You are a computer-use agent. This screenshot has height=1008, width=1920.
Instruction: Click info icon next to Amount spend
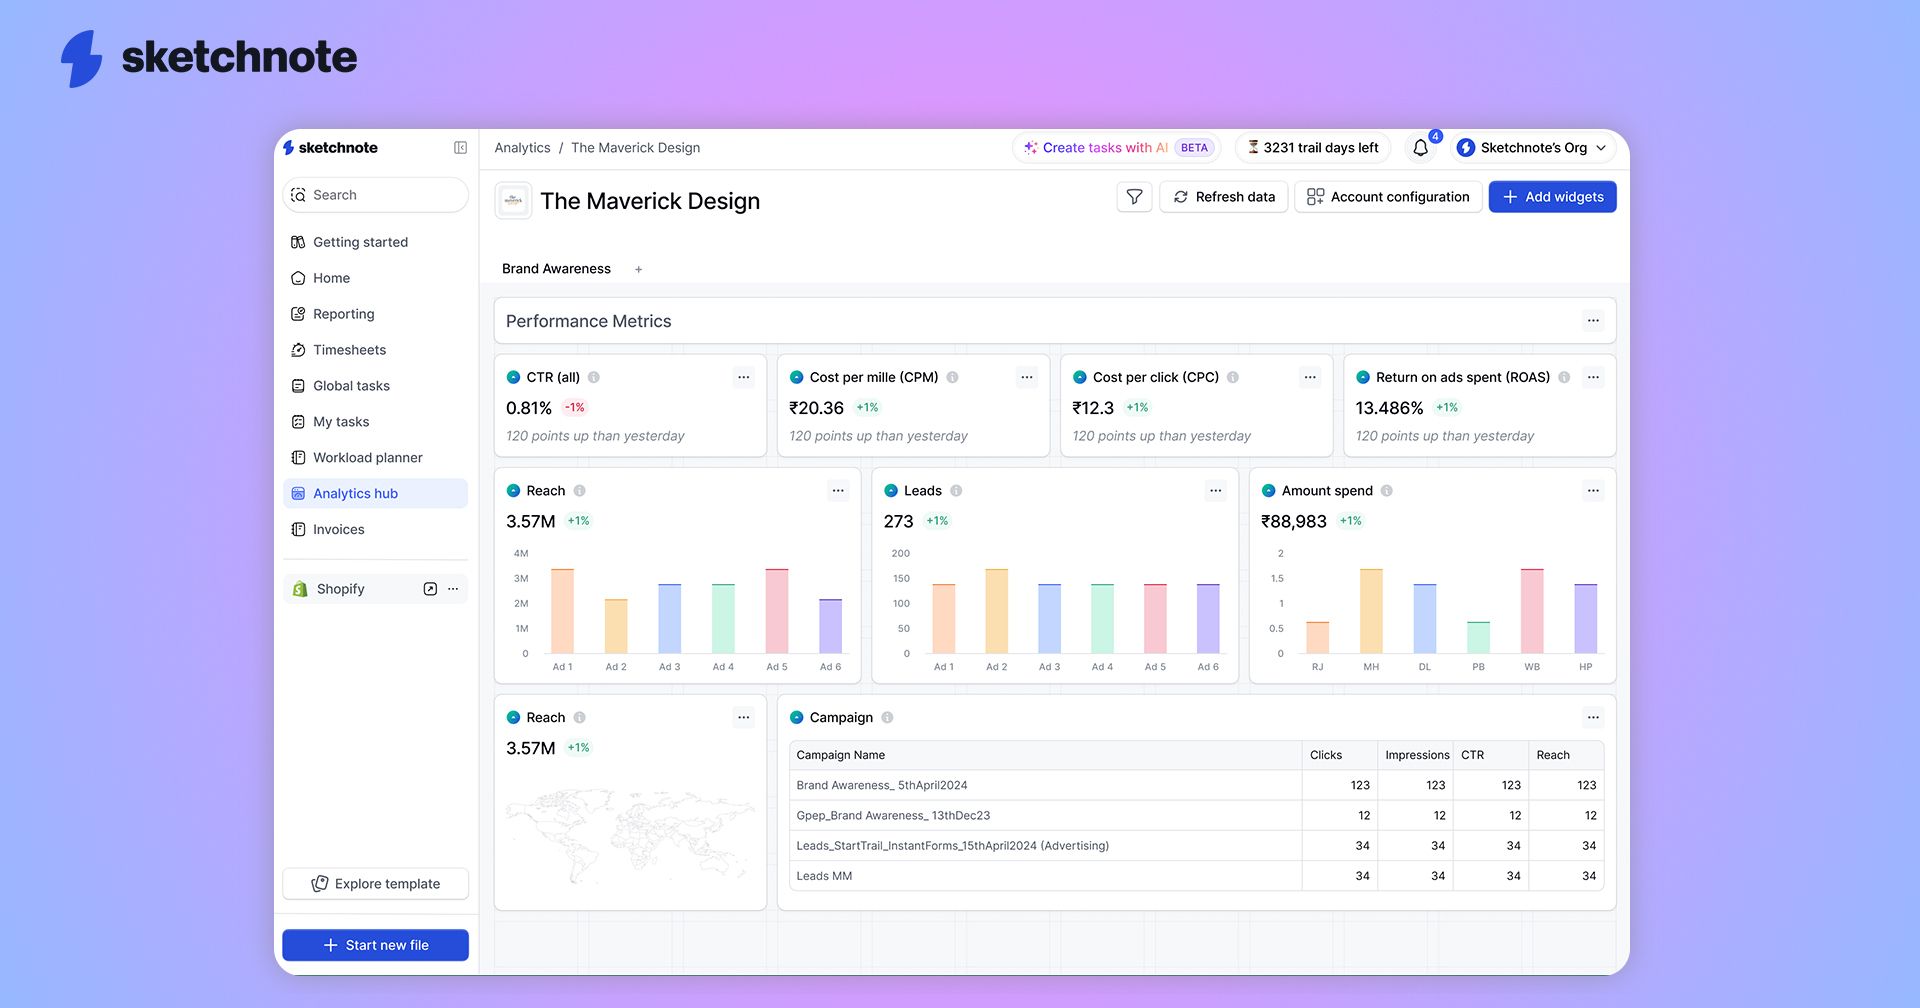1387,491
